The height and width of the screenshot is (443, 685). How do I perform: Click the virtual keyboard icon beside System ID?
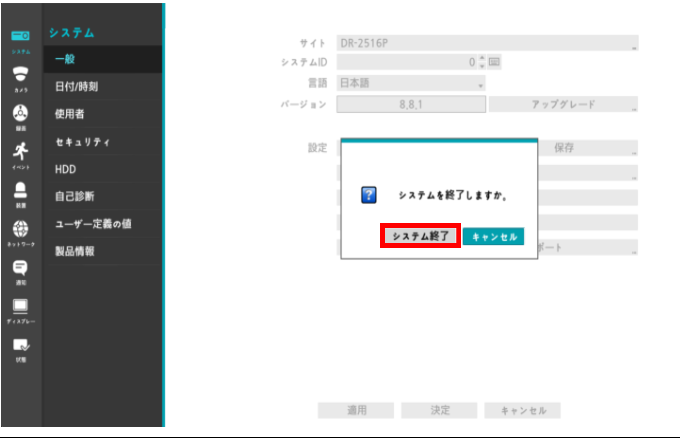point(494,62)
